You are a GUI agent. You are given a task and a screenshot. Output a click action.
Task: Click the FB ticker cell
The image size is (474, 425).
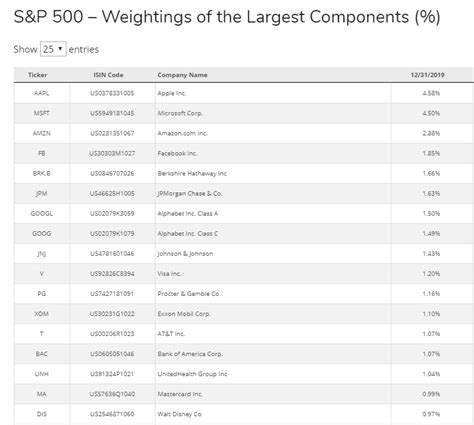(42, 153)
